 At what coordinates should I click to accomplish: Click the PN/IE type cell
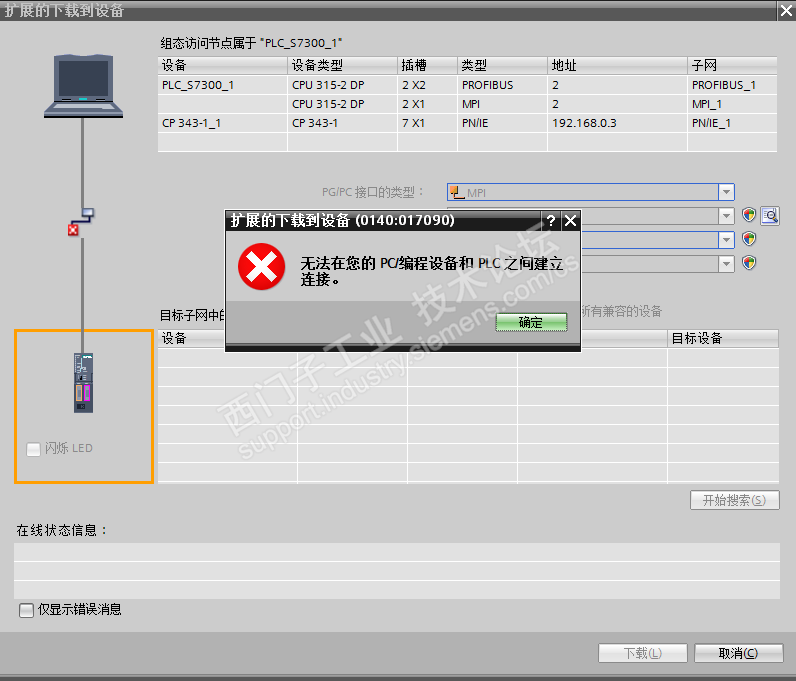coord(502,123)
